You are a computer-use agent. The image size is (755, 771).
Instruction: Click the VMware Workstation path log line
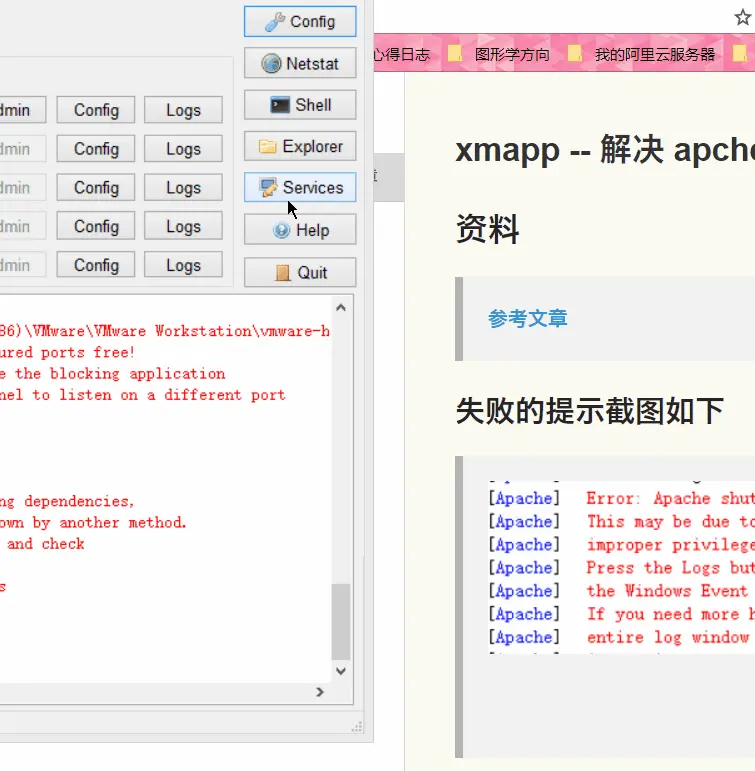click(x=165, y=331)
